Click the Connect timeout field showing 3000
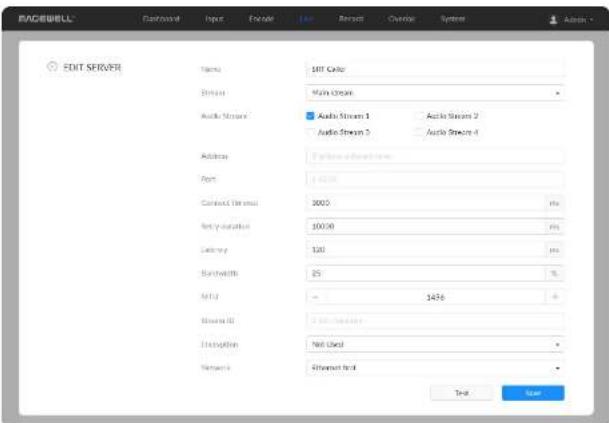The height and width of the screenshot is (423, 609). (426, 203)
